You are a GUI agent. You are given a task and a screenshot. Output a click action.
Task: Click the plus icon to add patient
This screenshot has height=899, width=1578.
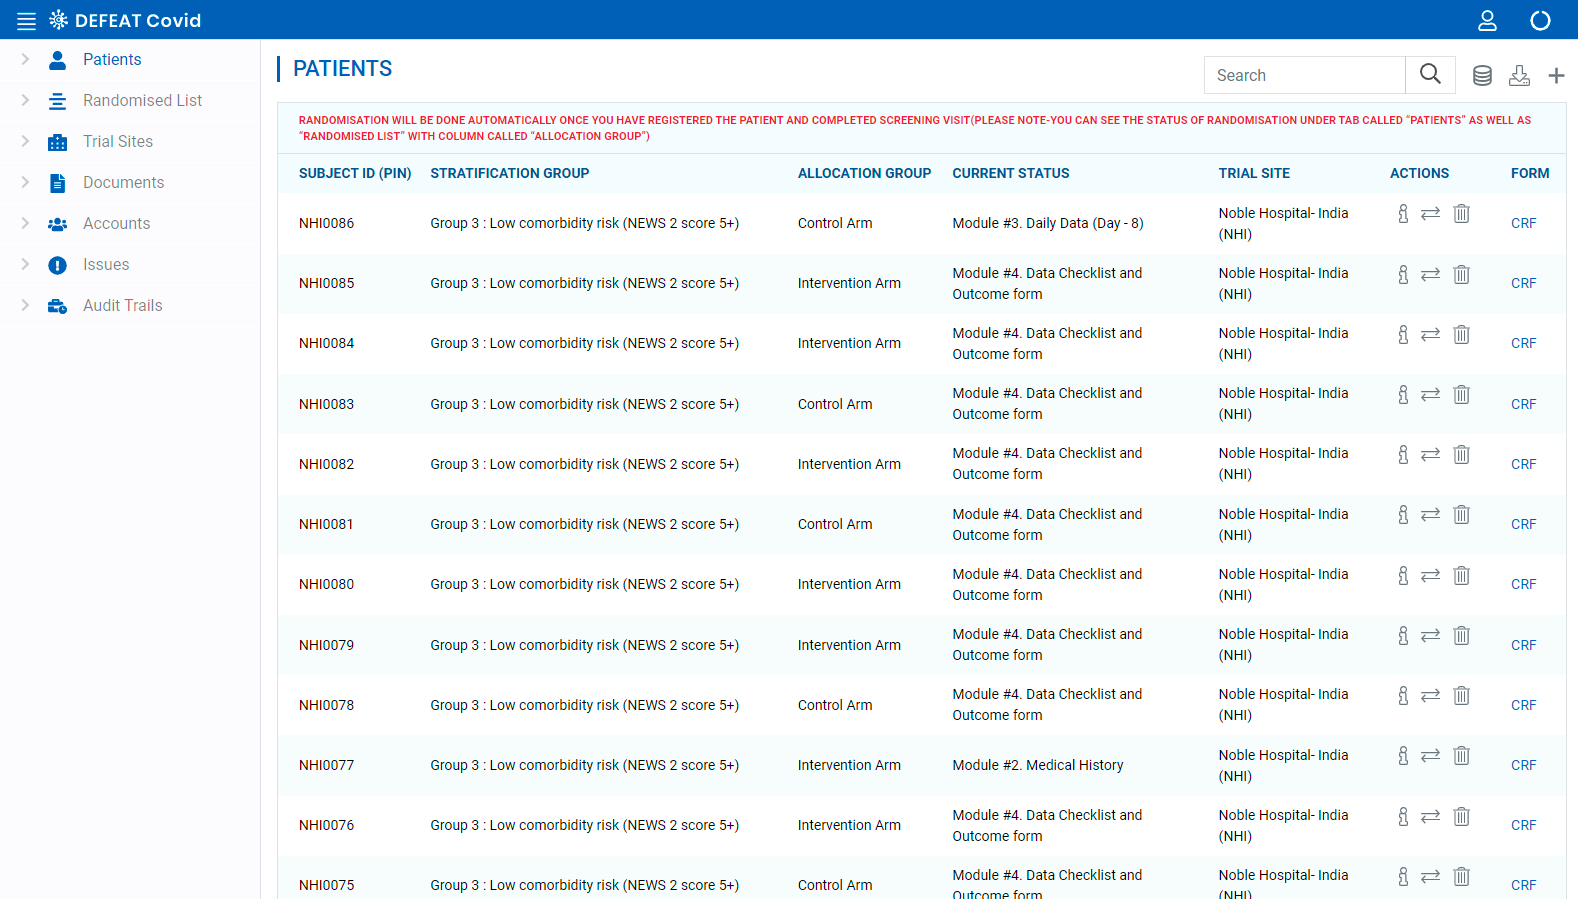click(x=1556, y=76)
